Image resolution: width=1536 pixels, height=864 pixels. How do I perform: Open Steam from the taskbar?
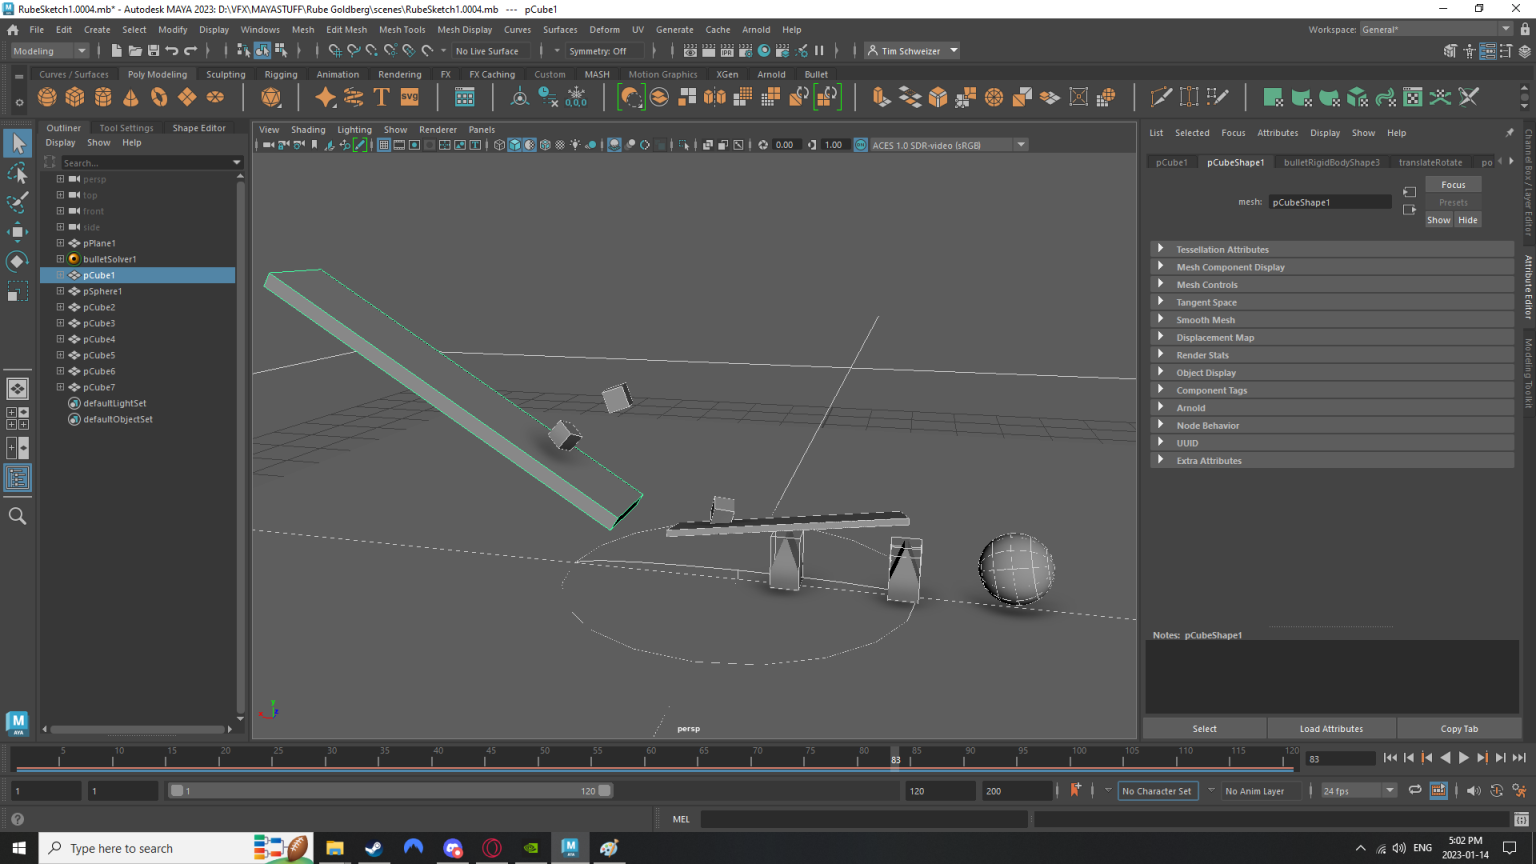[373, 848]
